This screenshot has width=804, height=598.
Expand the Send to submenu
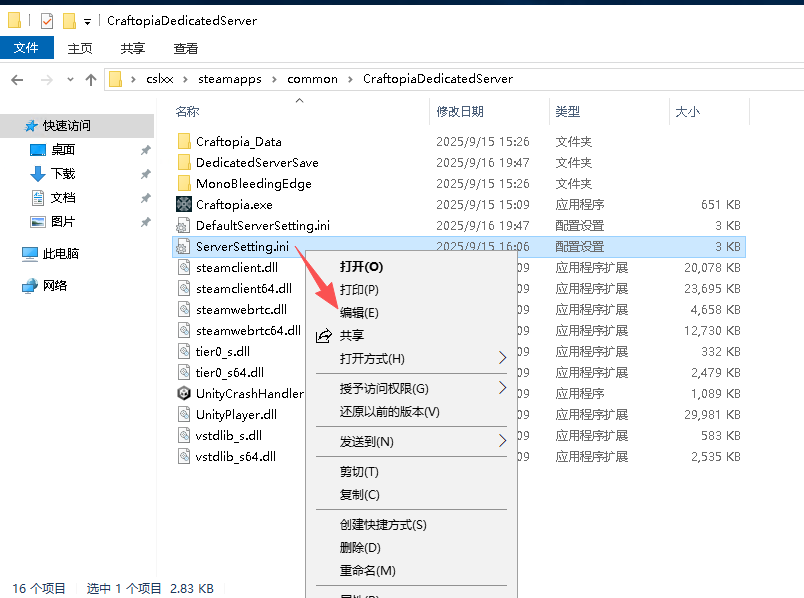(502, 441)
